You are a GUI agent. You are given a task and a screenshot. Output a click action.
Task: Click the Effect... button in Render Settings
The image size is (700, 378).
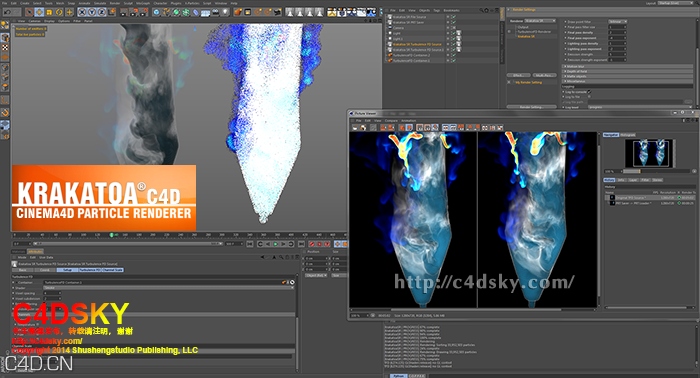click(519, 75)
